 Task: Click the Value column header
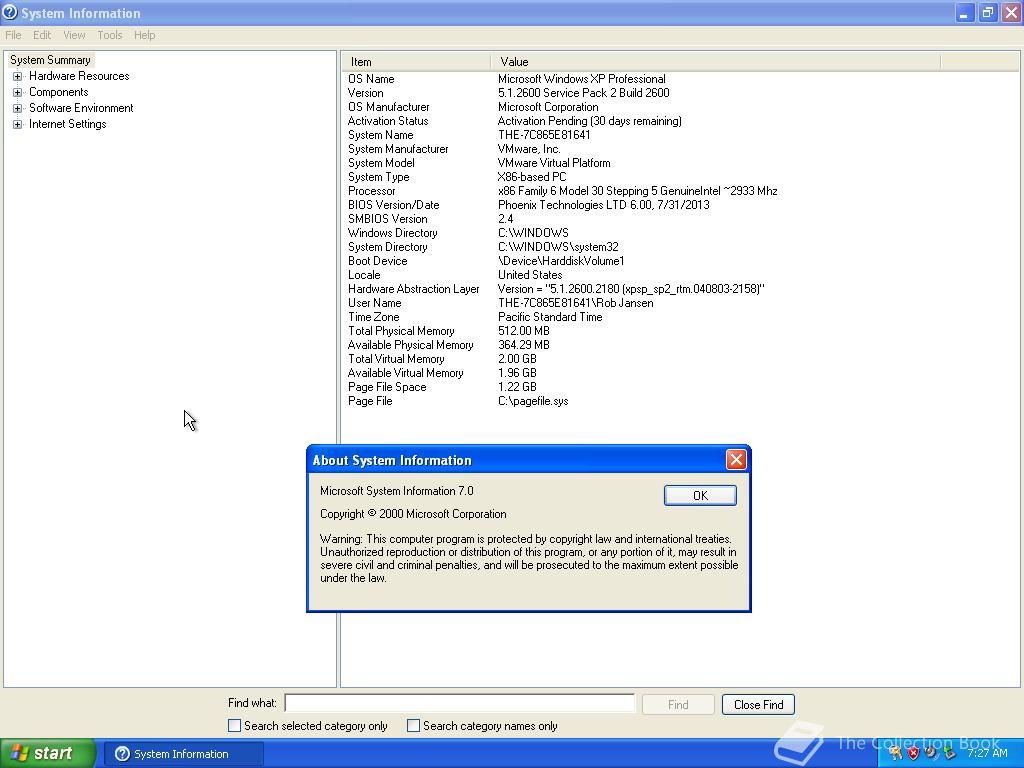coord(716,62)
